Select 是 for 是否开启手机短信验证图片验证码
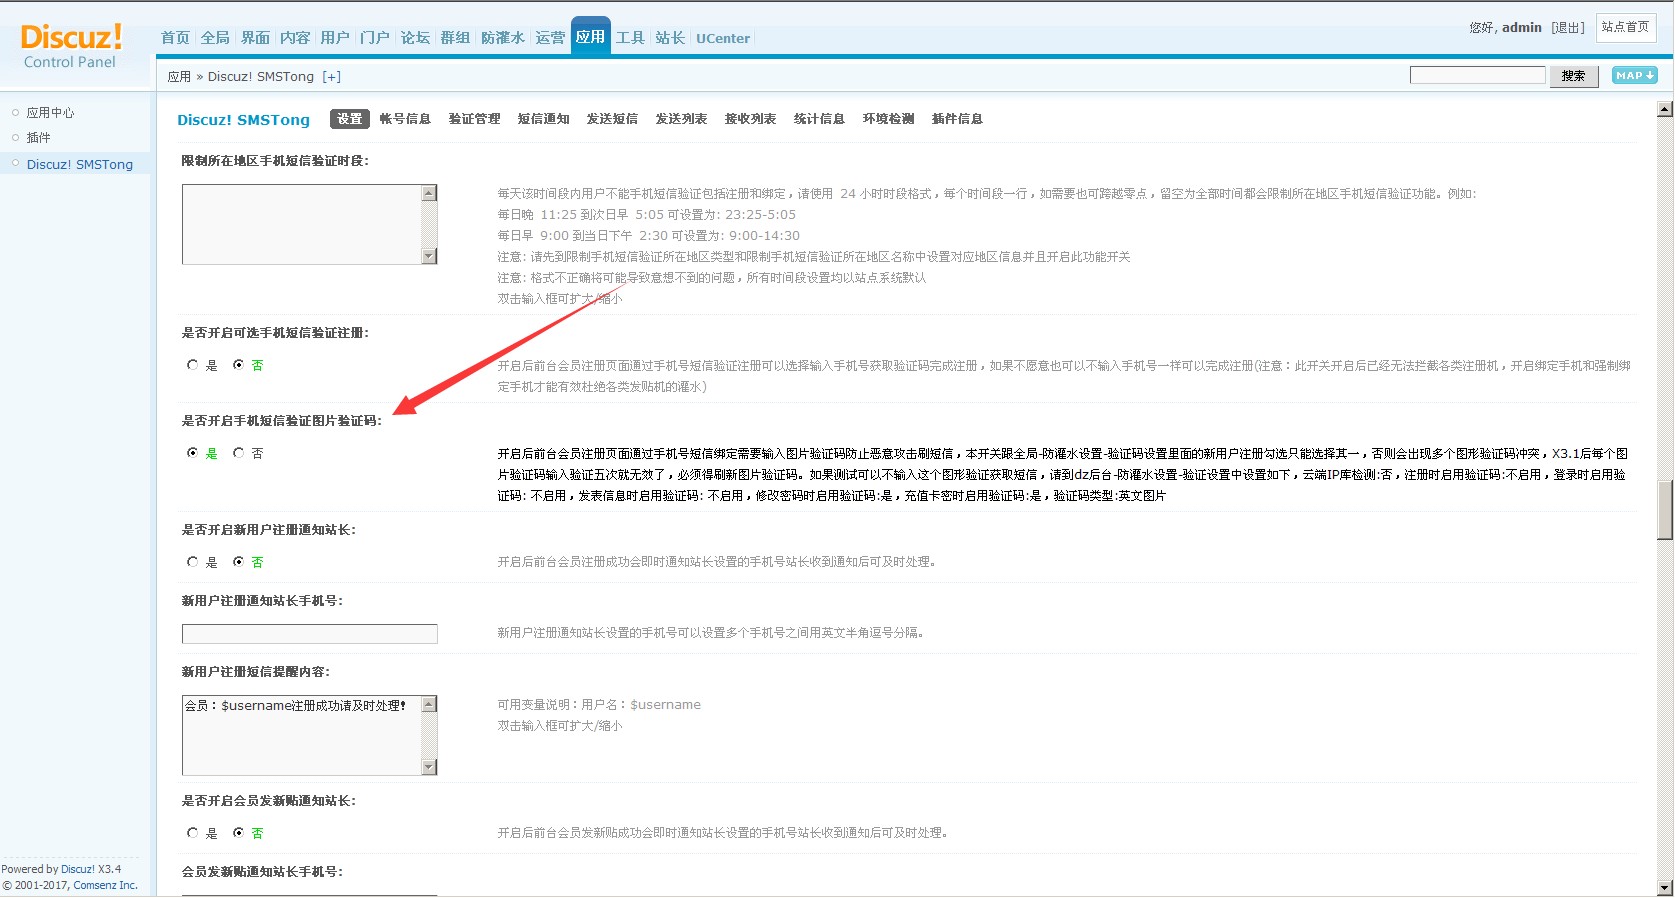Viewport: 1675px width, 898px height. click(192, 453)
